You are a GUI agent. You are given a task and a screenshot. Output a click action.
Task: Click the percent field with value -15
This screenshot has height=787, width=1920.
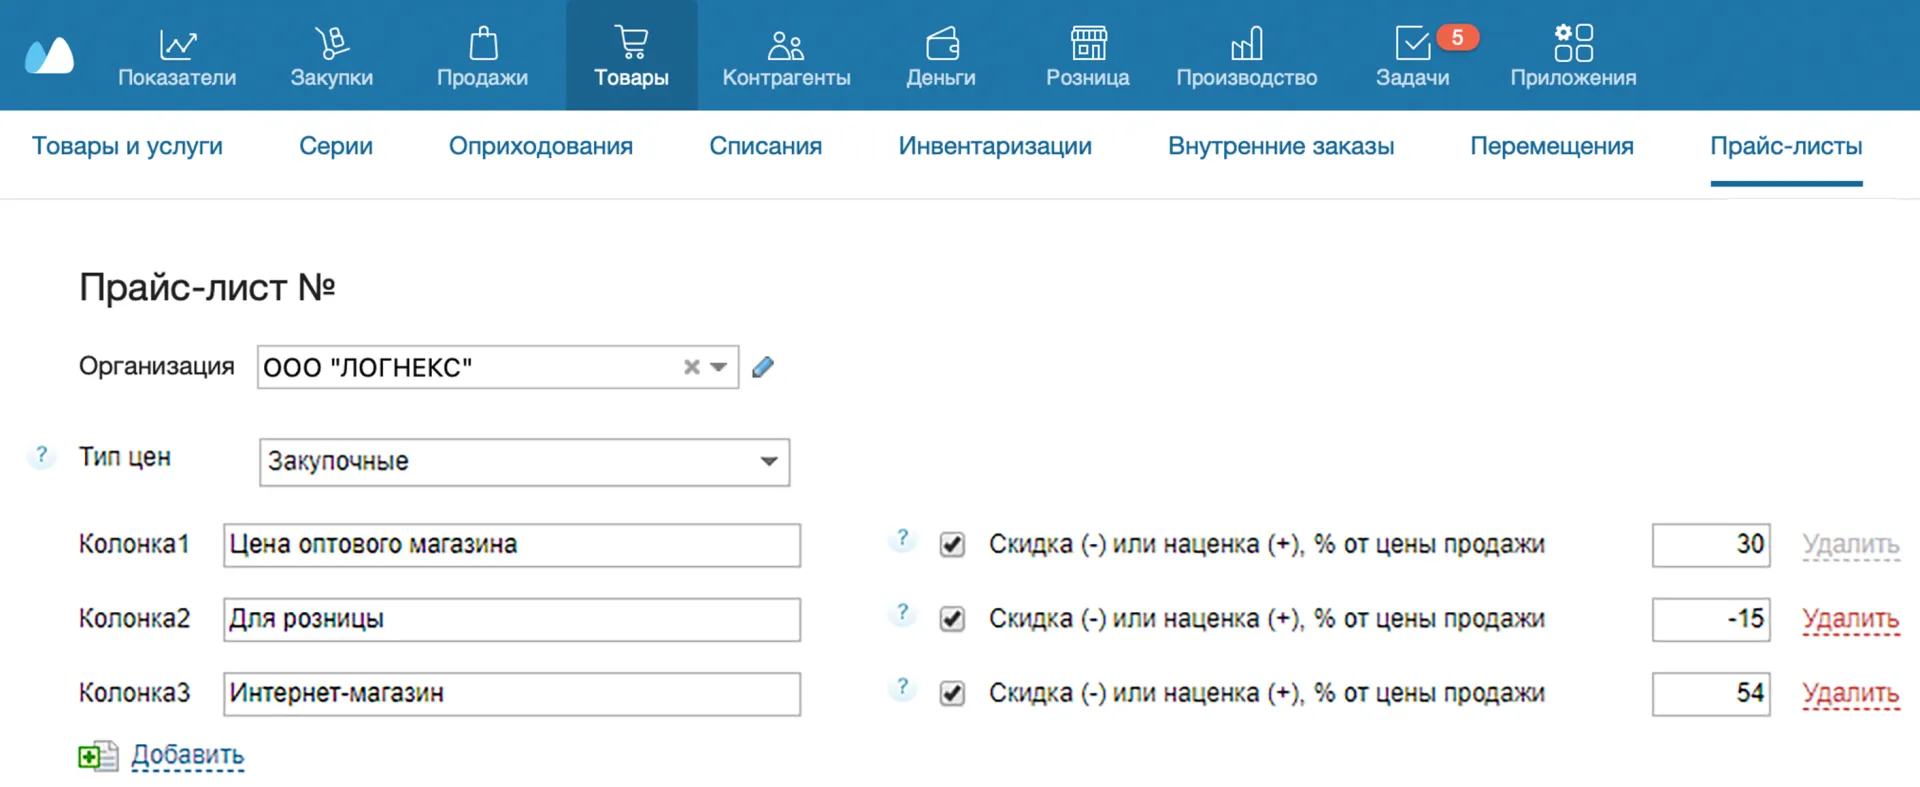click(x=1711, y=619)
